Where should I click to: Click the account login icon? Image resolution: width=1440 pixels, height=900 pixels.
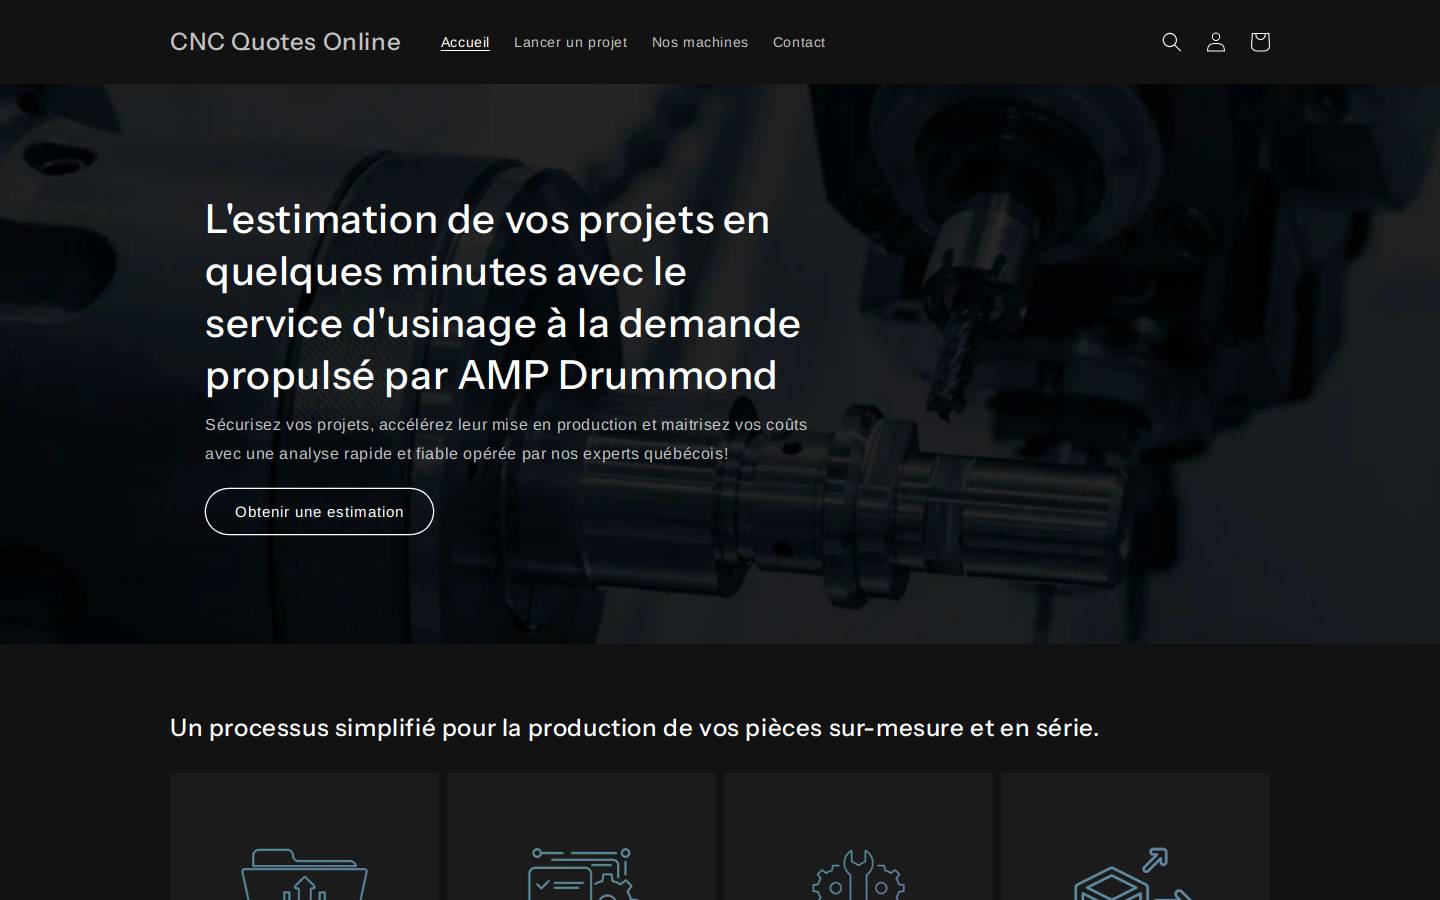click(x=1215, y=42)
